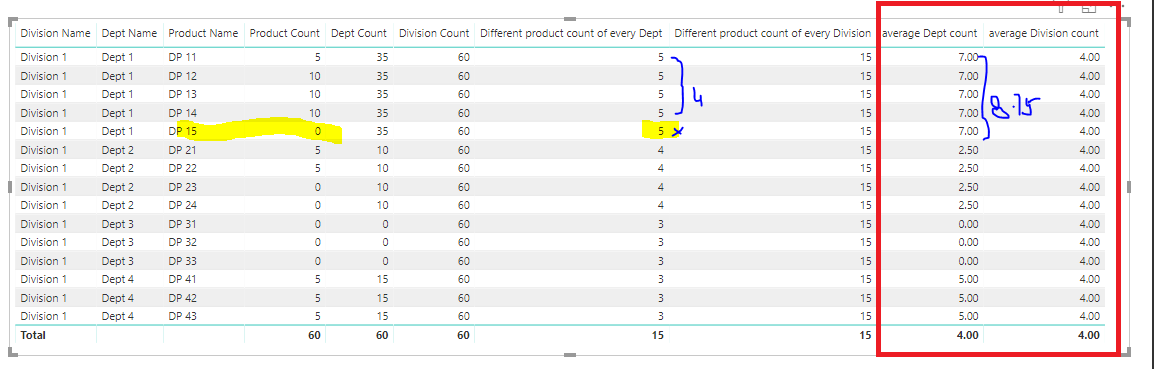Click Dept 3 cell in DP 32 row
Screen dimensions: 1154x369
[x=118, y=242]
